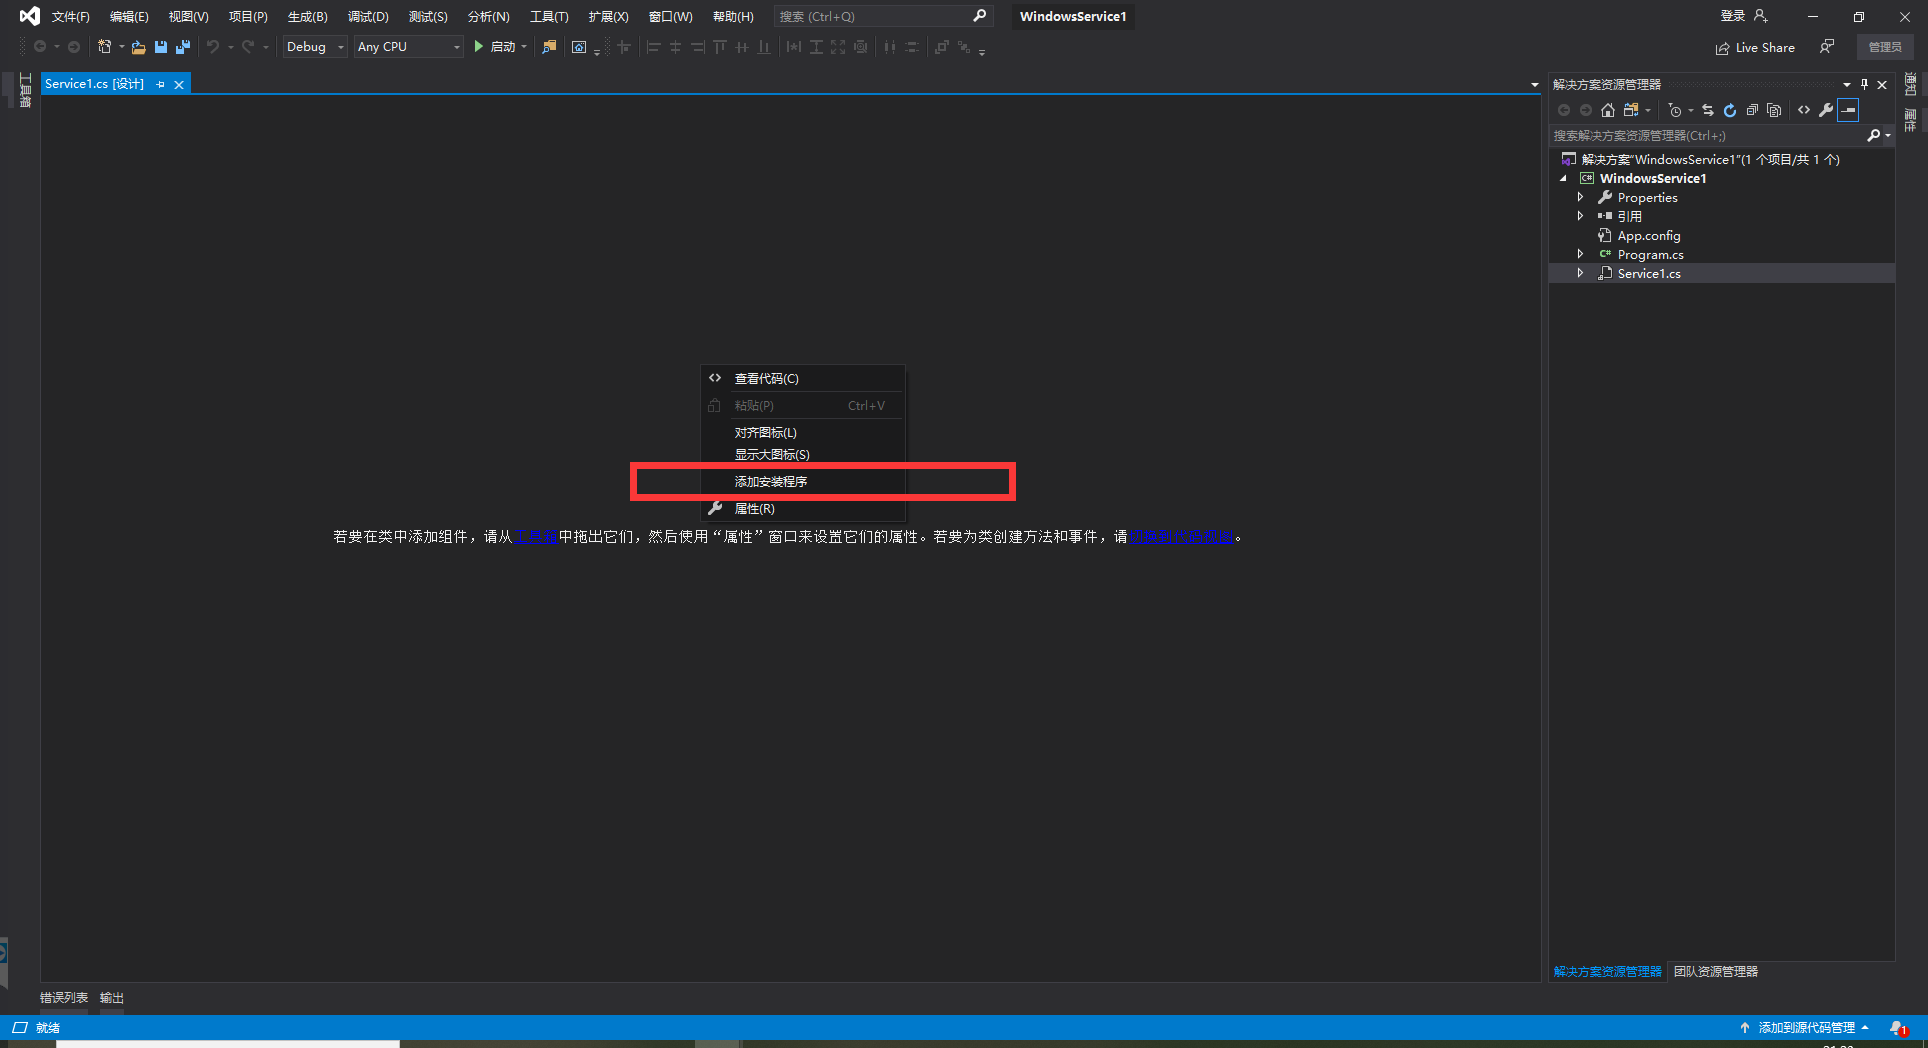Image resolution: width=1928 pixels, height=1048 pixels.
Task: Expand the Properties node under WindowsService1
Action: pos(1581,197)
